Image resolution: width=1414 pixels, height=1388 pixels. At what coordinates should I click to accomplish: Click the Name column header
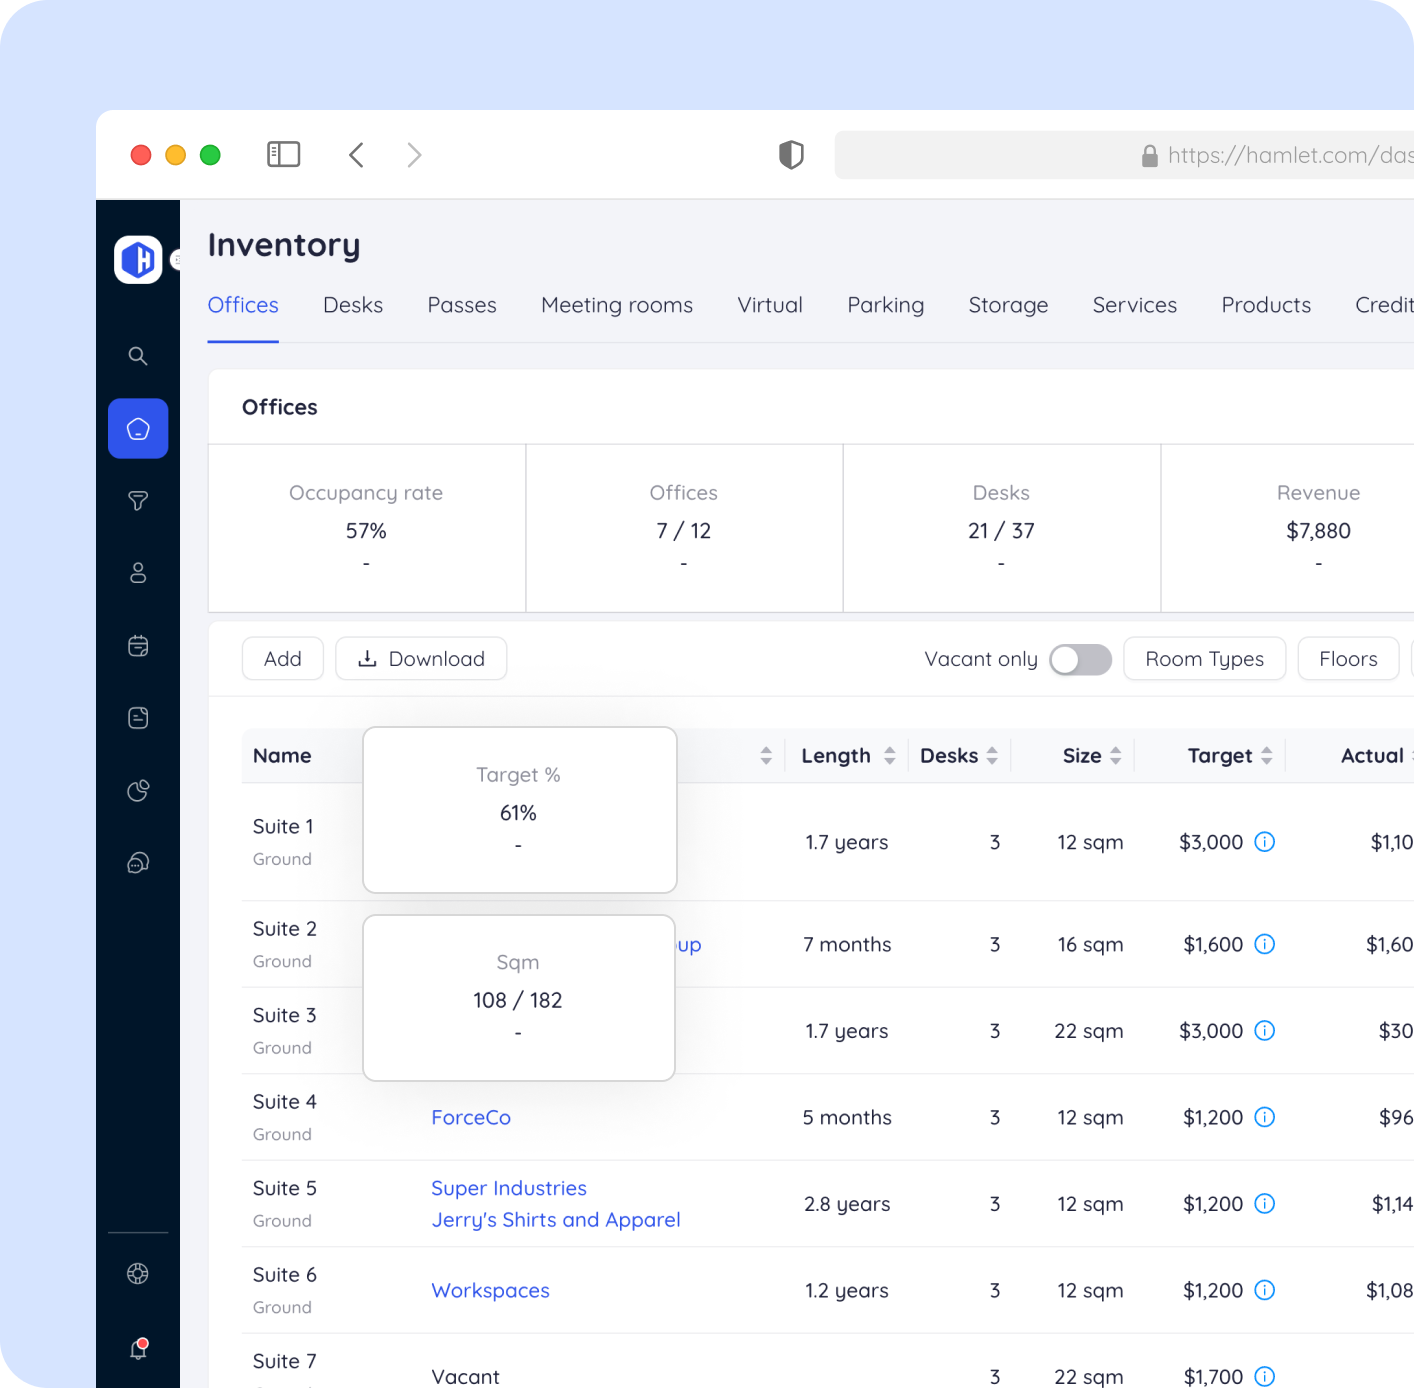(x=282, y=756)
